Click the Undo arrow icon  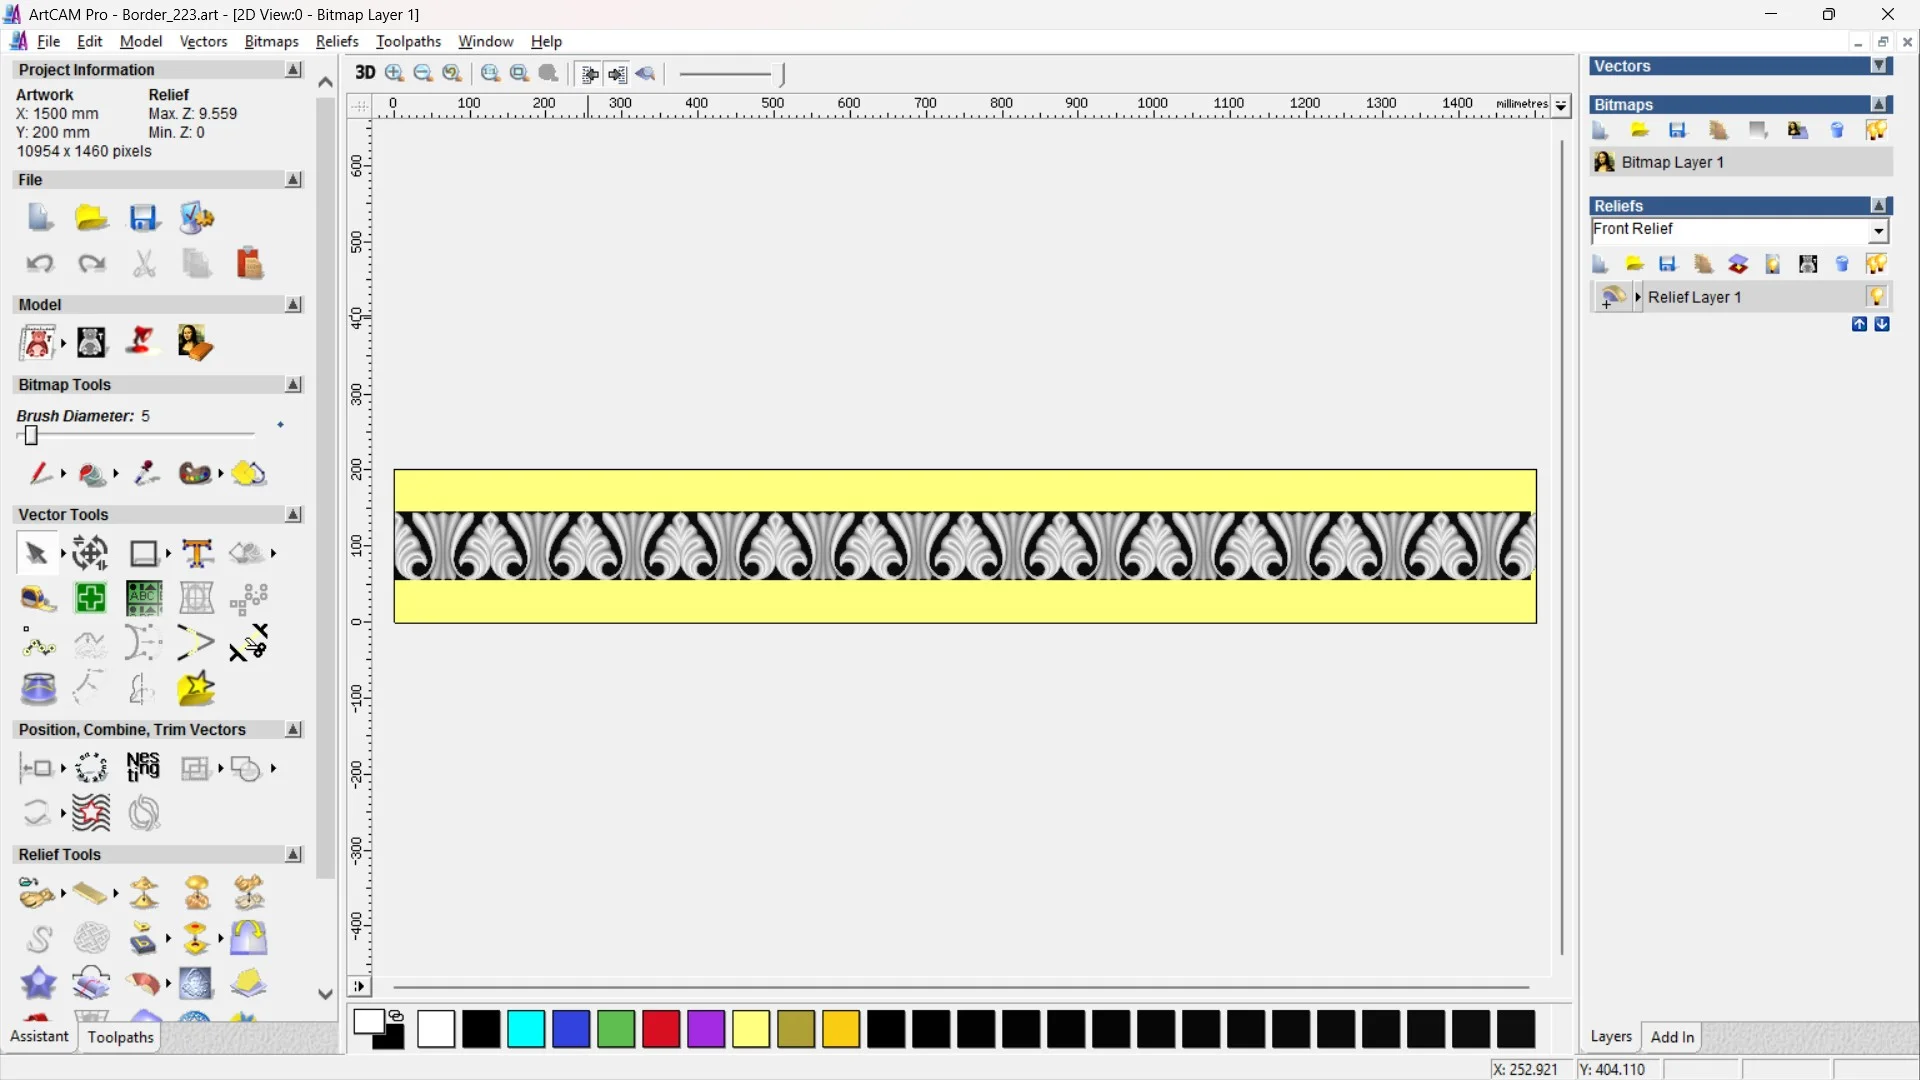(39, 264)
